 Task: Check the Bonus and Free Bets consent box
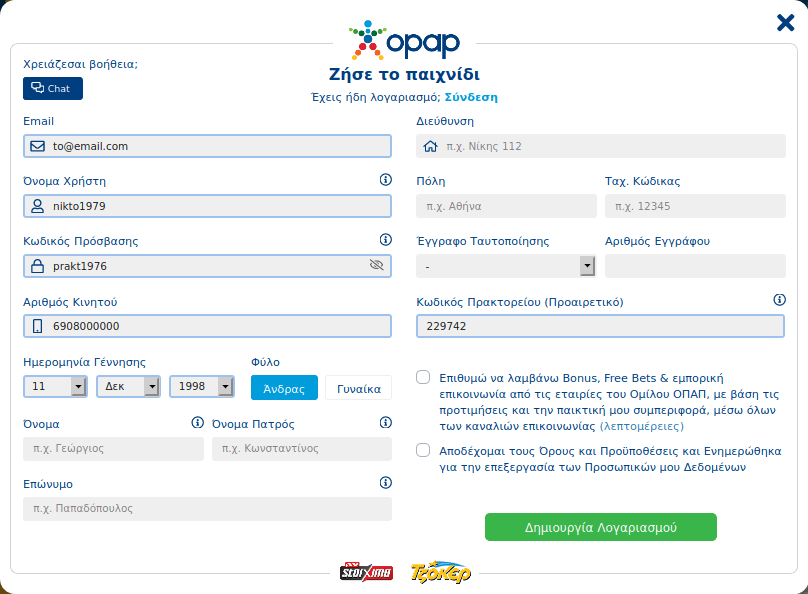[423, 377]
